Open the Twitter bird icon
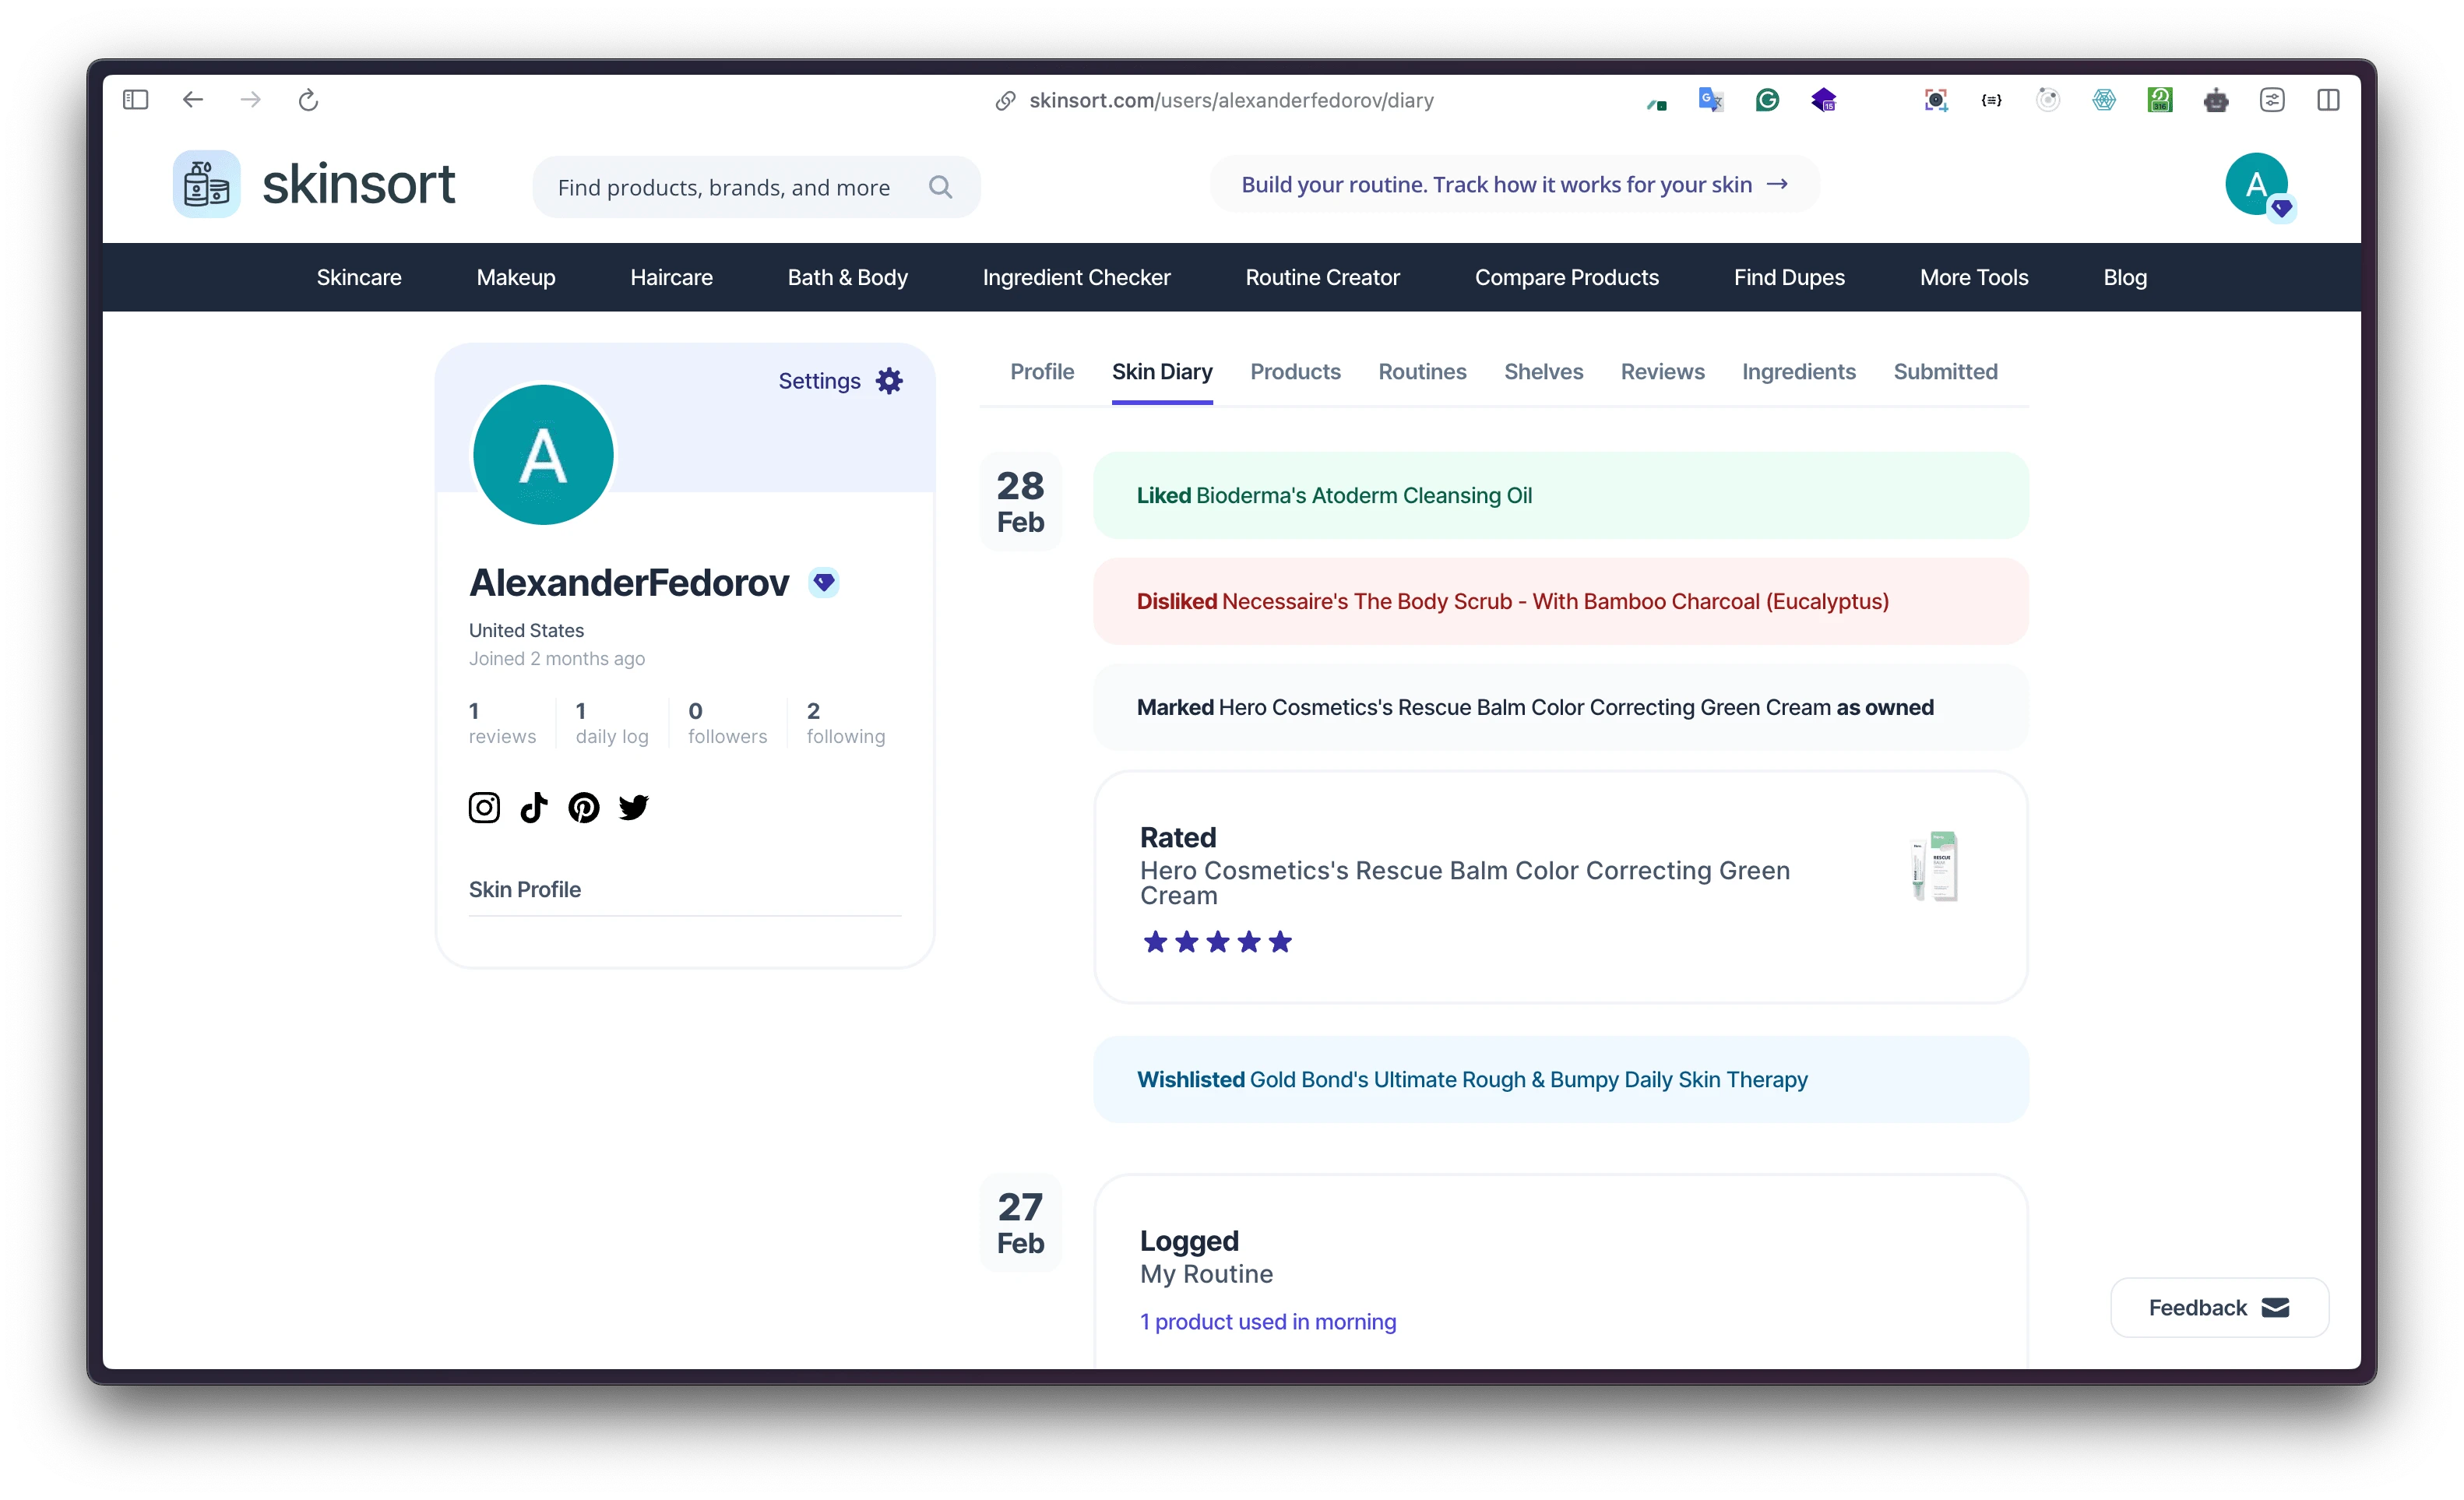This screenshot has height=1500, width=2464. (x=634, y=807)
